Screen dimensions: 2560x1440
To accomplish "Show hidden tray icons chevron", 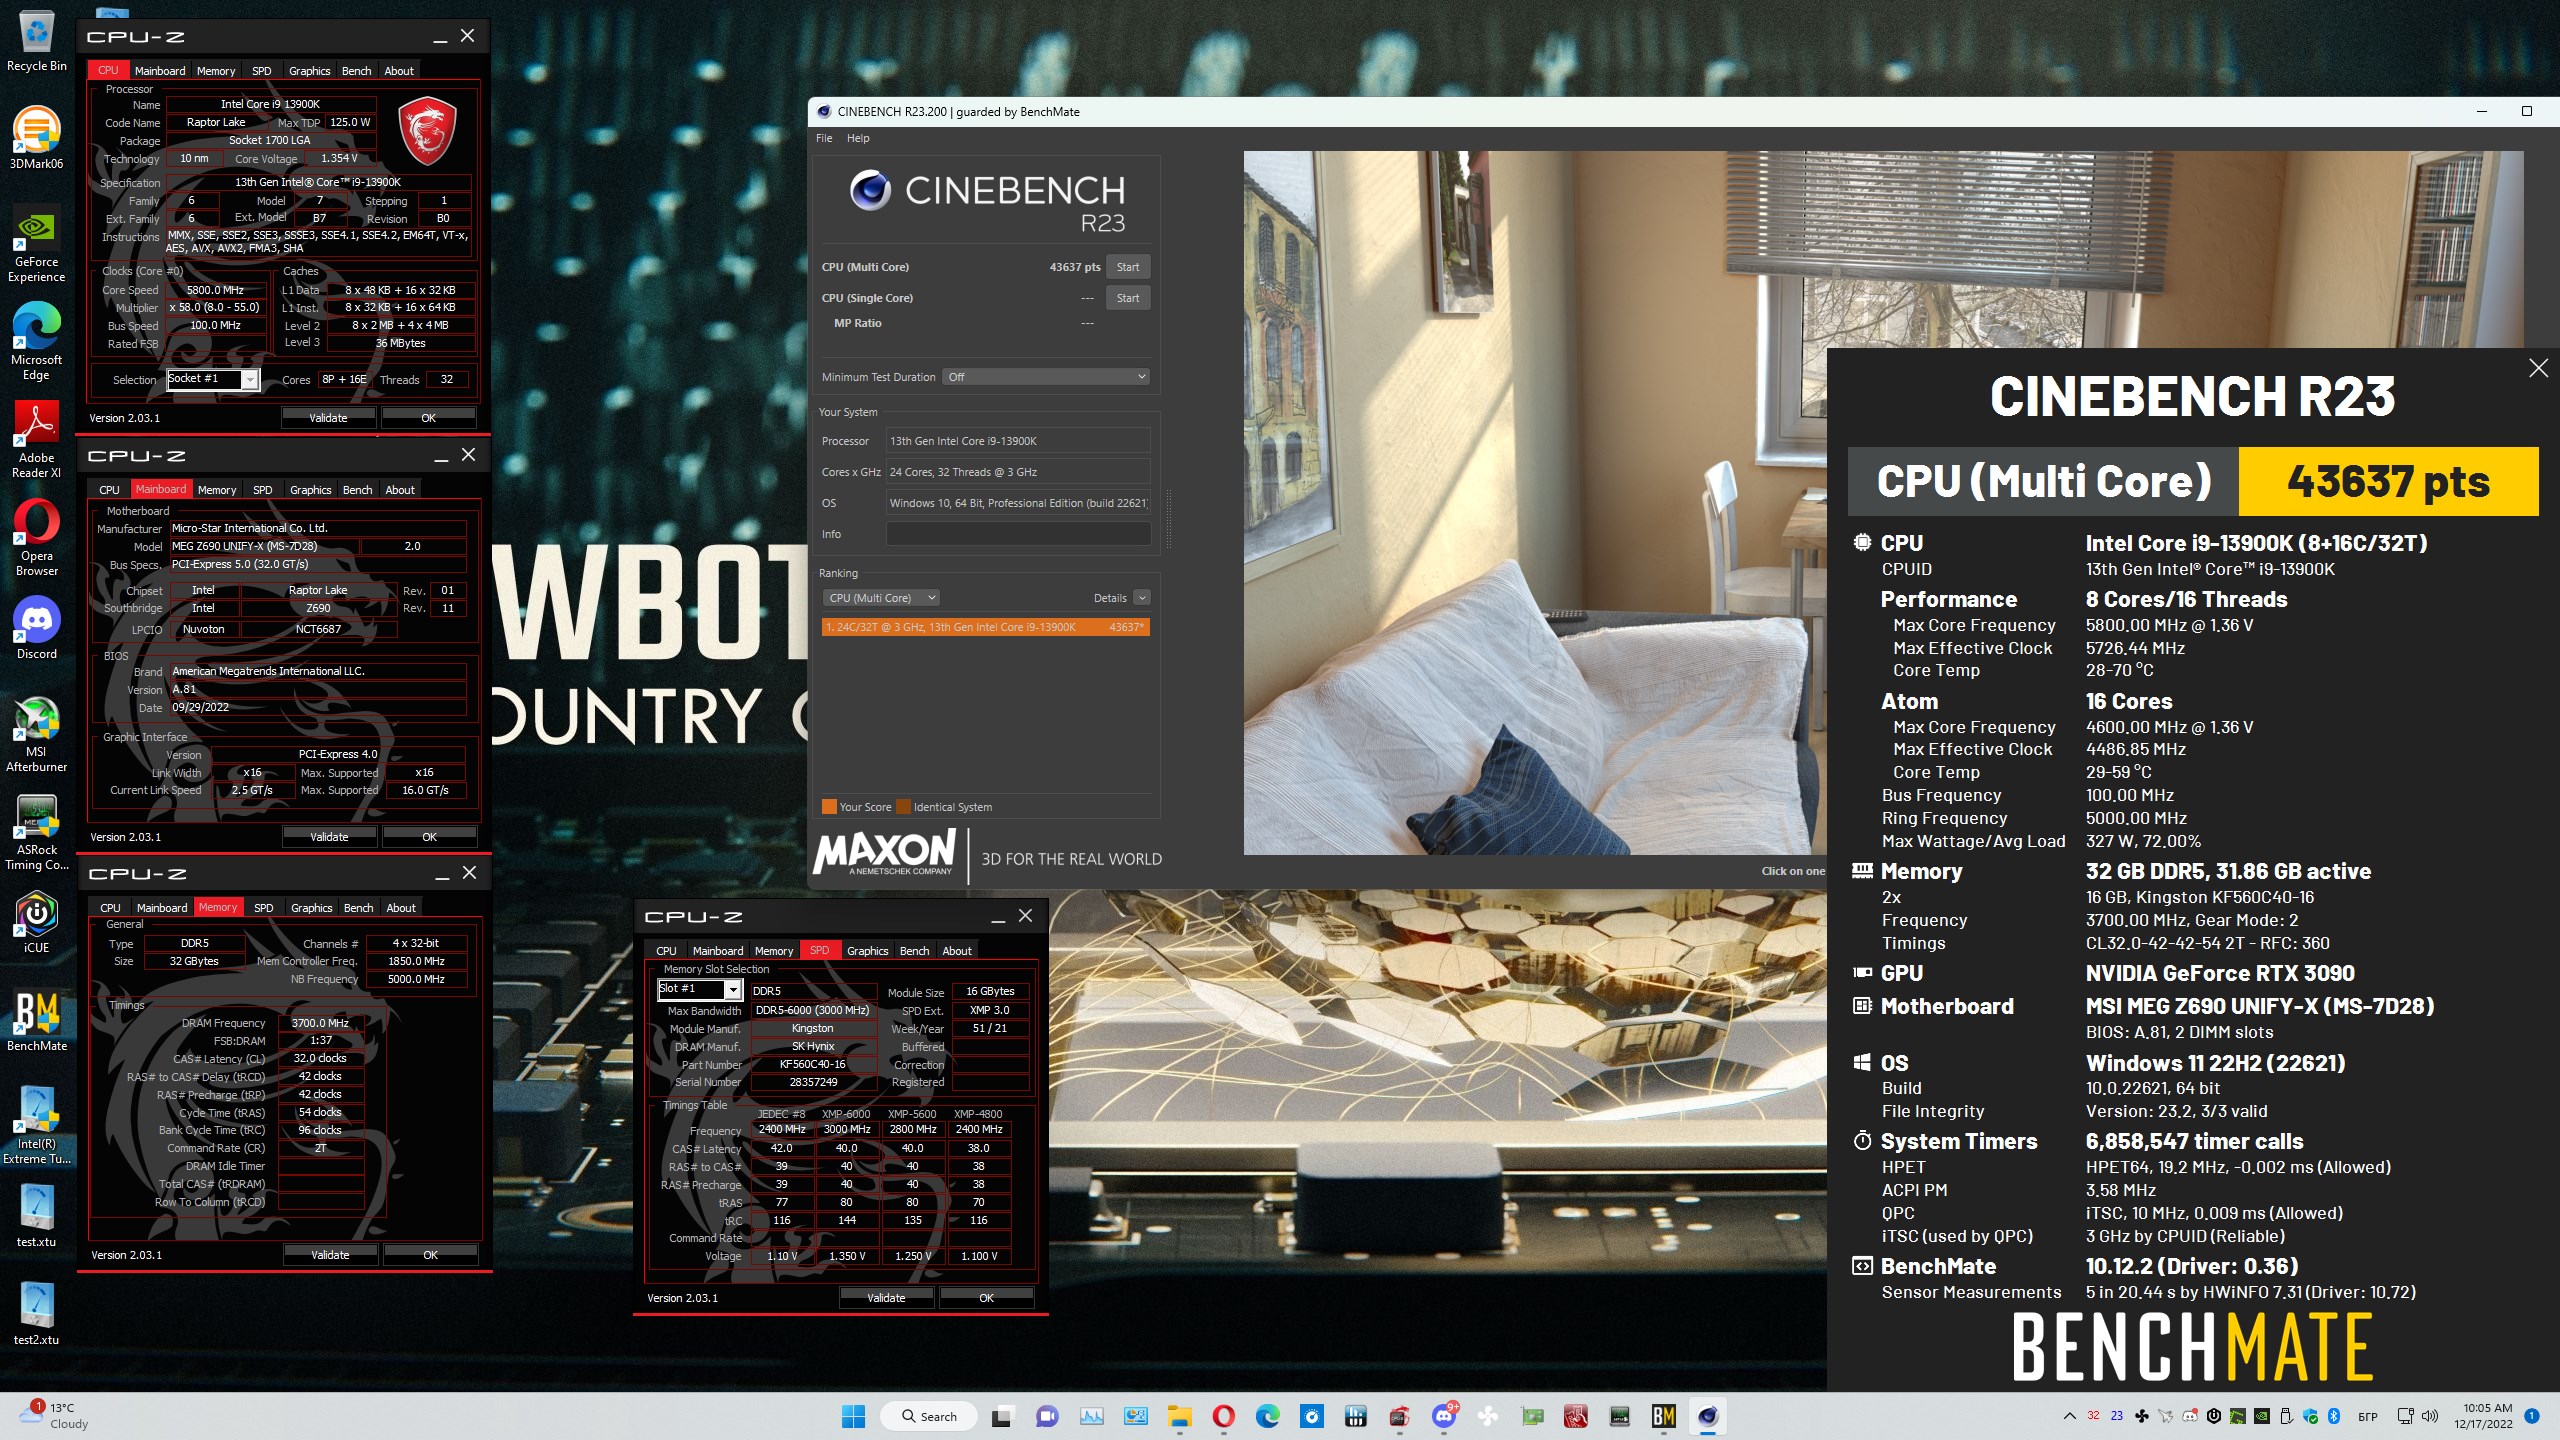I will click(x=2069, y=1416).
